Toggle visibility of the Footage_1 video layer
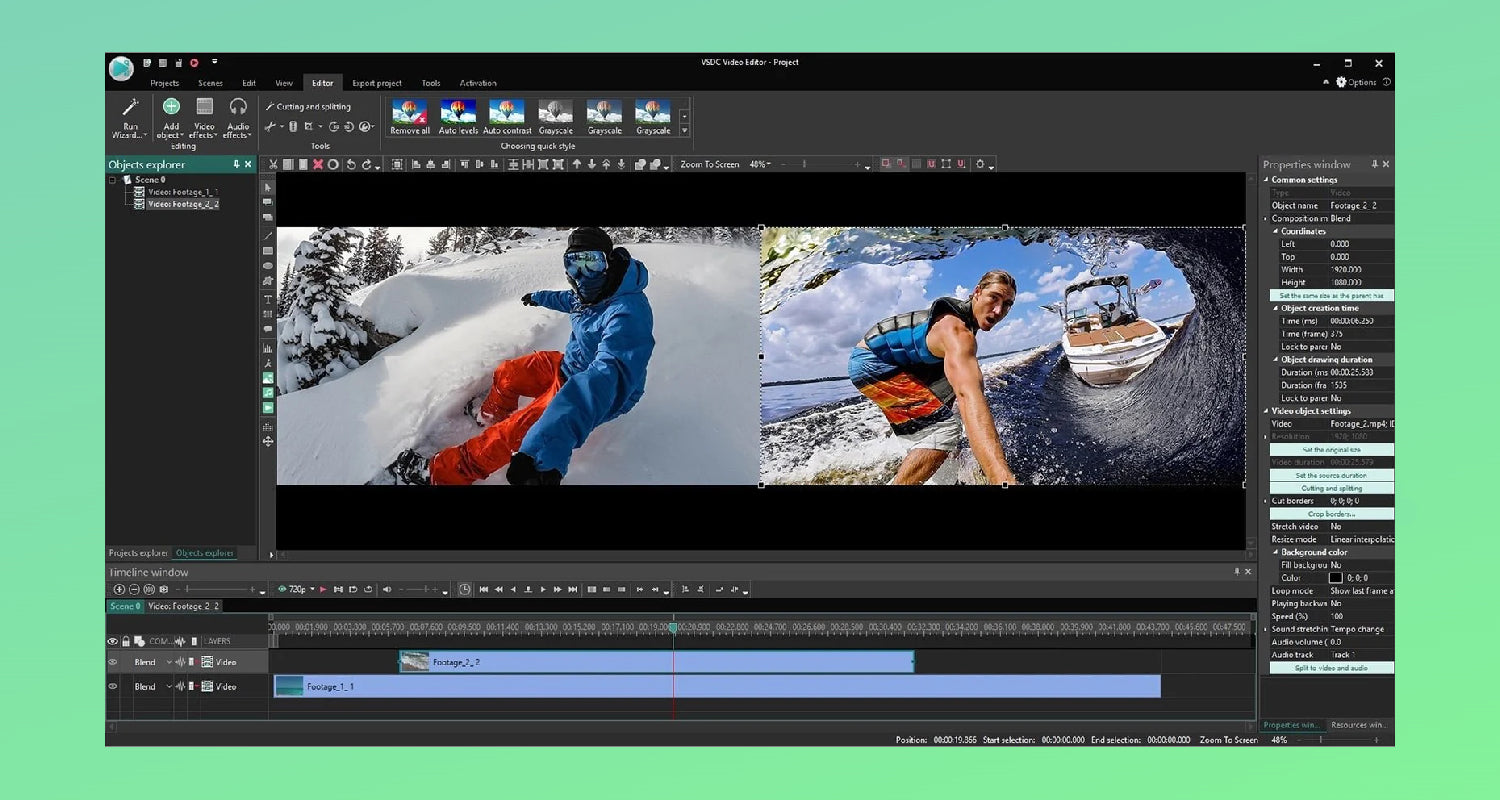The height and width of the screenshot is (800, 1500). [112, 686]
